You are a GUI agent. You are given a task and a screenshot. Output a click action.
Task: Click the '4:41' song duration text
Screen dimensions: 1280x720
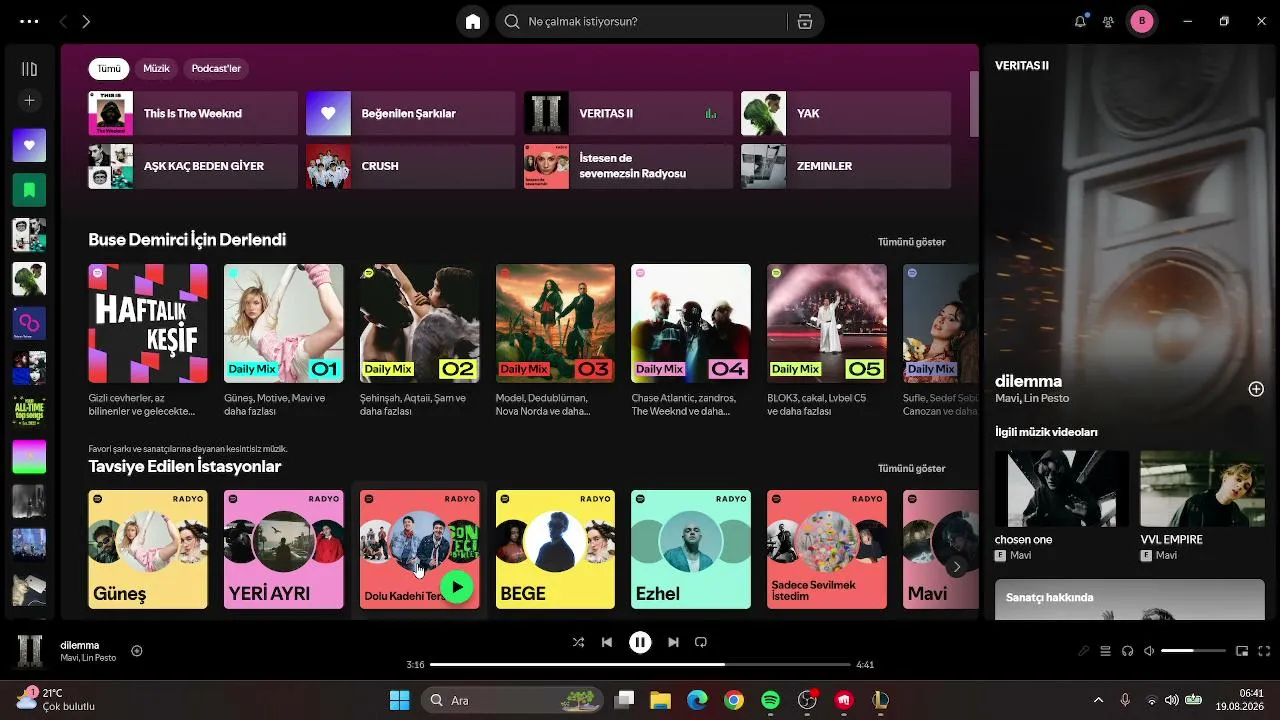(x=865, y=664)
